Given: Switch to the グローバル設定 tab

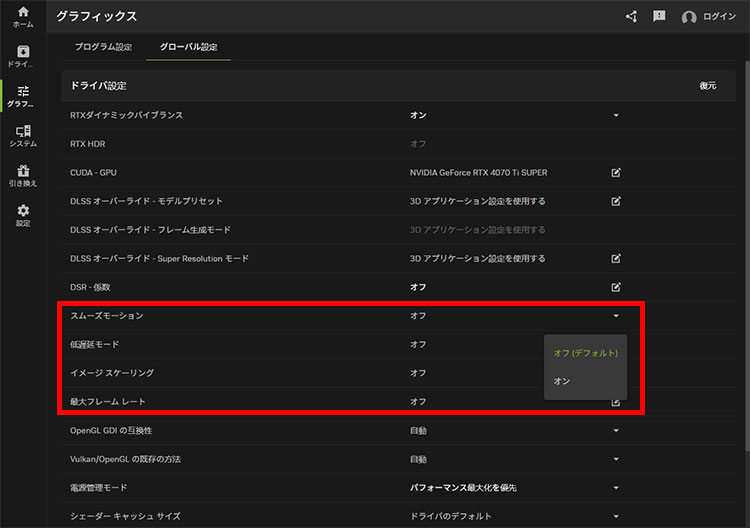Looking at the screenshot, I should pyautogui.click(x=188, y=47).
